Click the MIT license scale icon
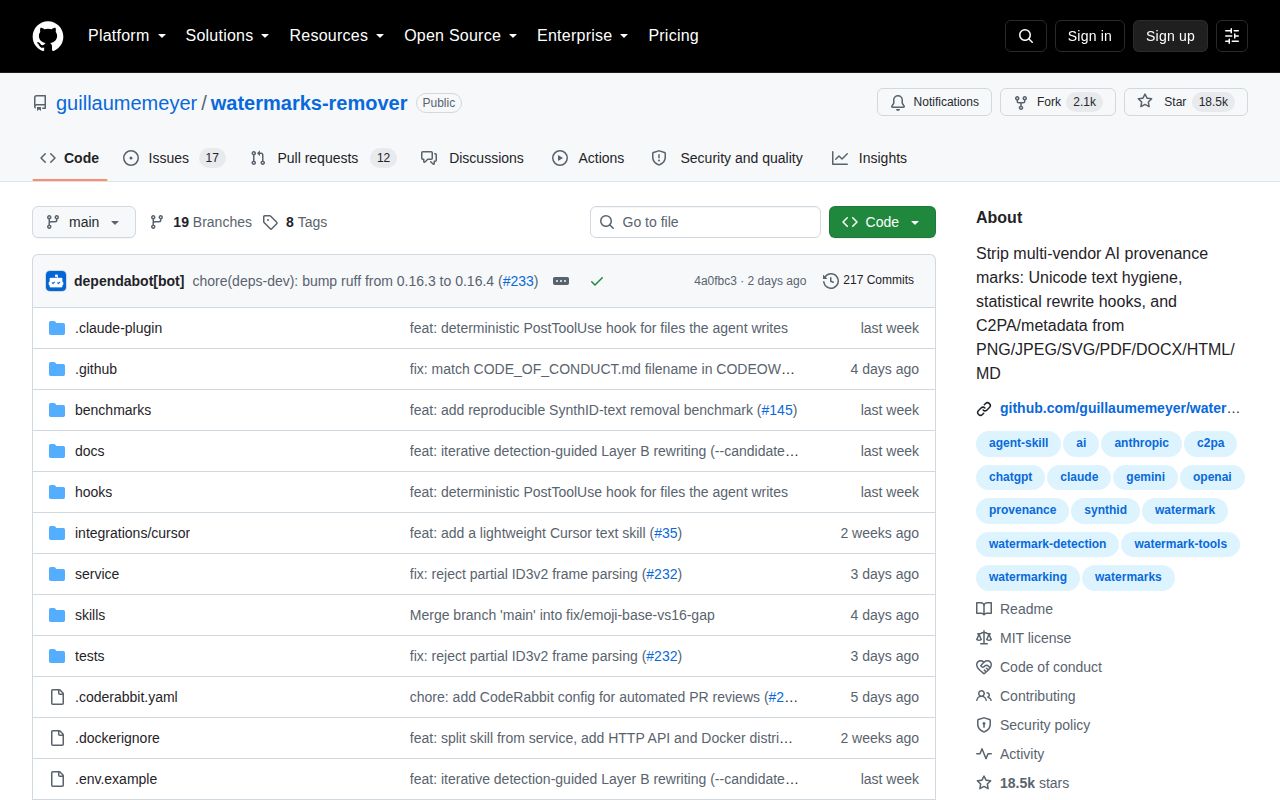Image resolution: width=1280 pixels, height=800 pixels. pos(984,638)
